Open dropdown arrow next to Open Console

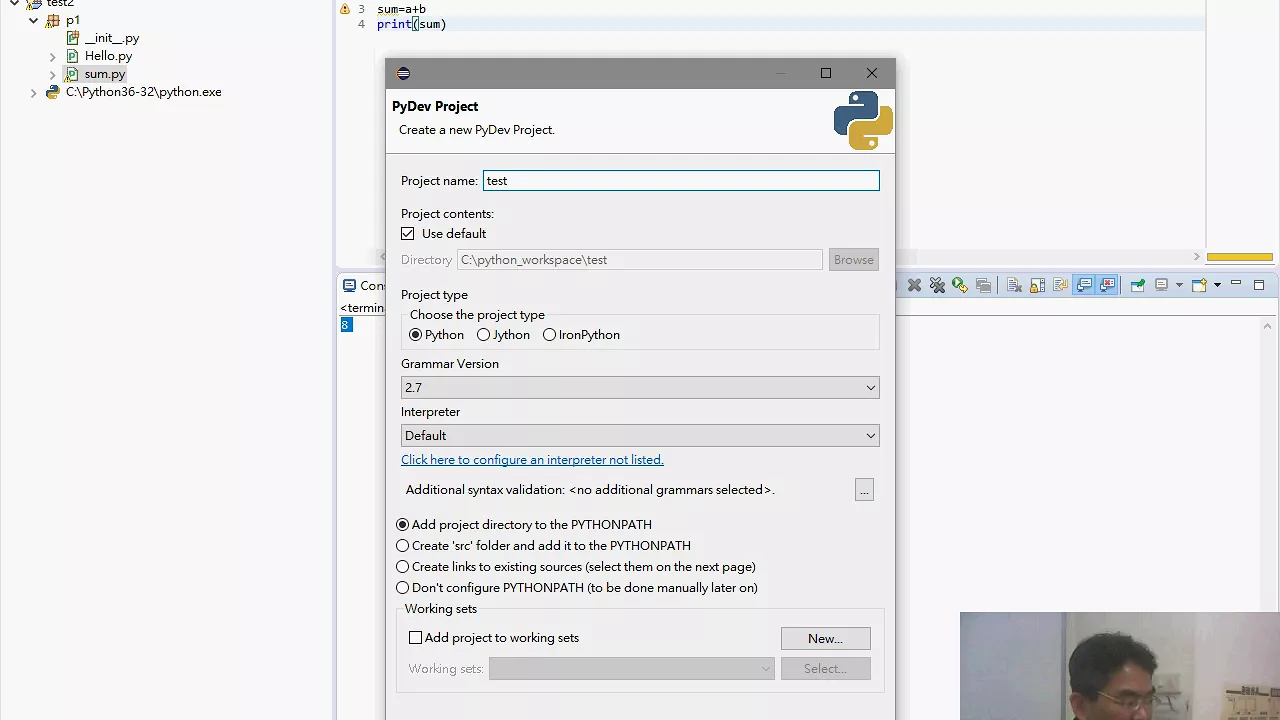click(1217, 285)
